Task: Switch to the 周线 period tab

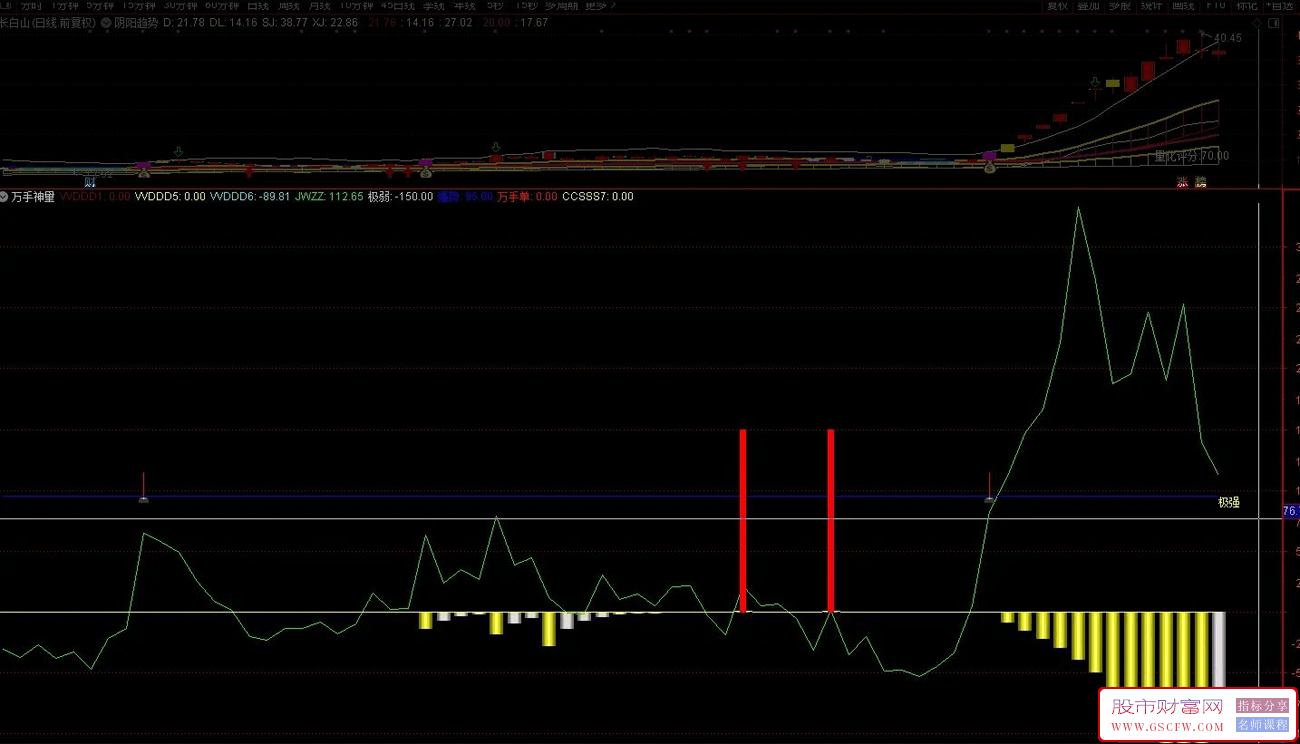Action: [x=289, y=5]
